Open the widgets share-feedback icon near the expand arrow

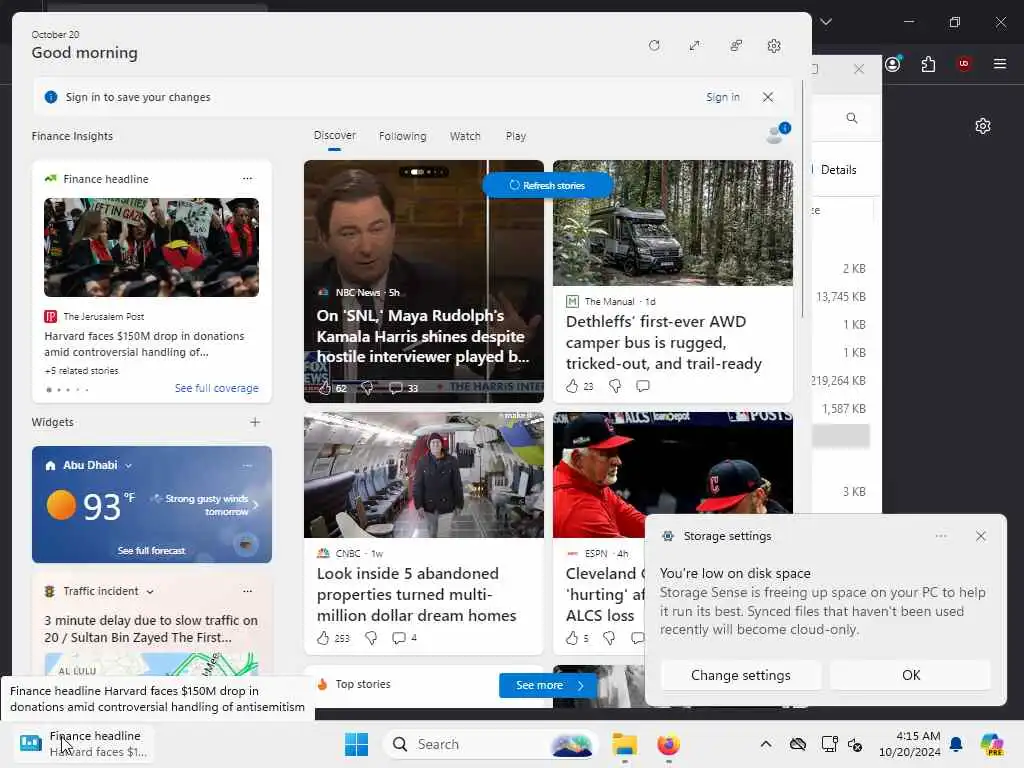tap(735, 46)
